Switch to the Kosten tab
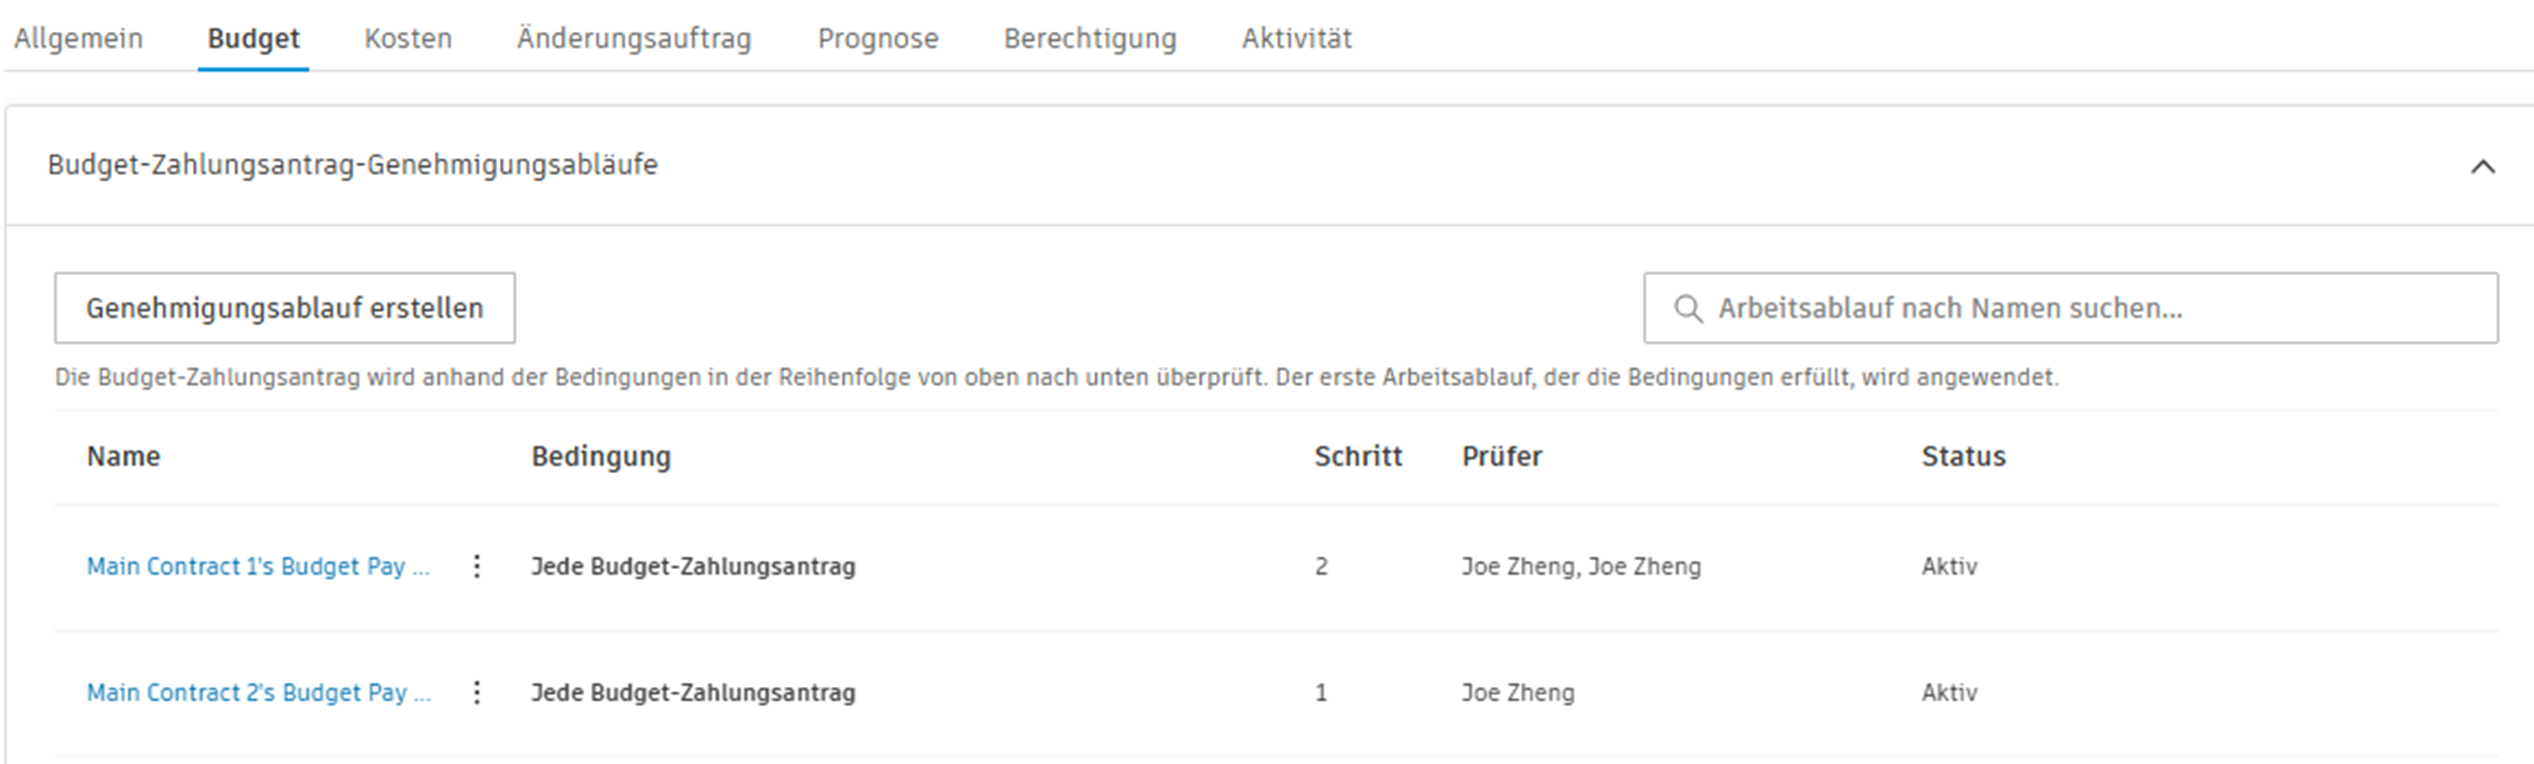Image resolution: width=2534 pixels, height=764 pixels. coord(408,38)
